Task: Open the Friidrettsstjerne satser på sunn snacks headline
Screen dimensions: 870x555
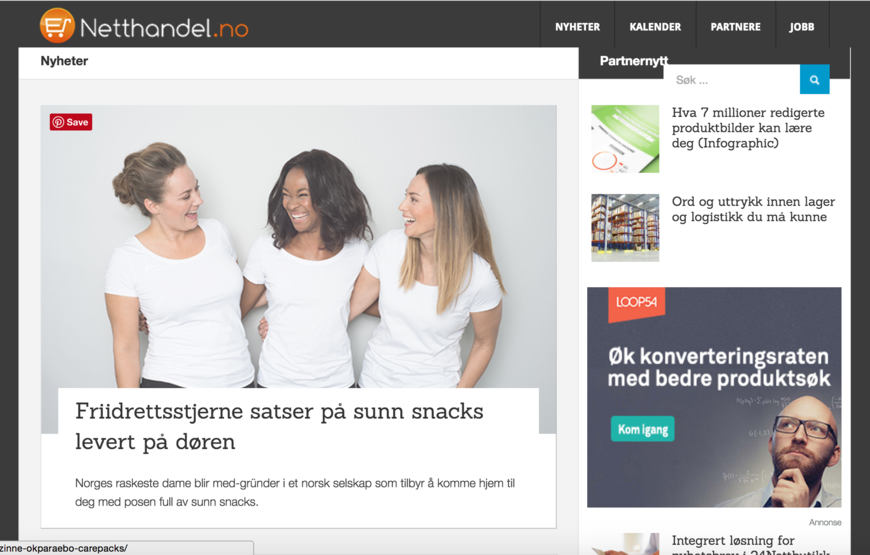Action: point(279,426)
